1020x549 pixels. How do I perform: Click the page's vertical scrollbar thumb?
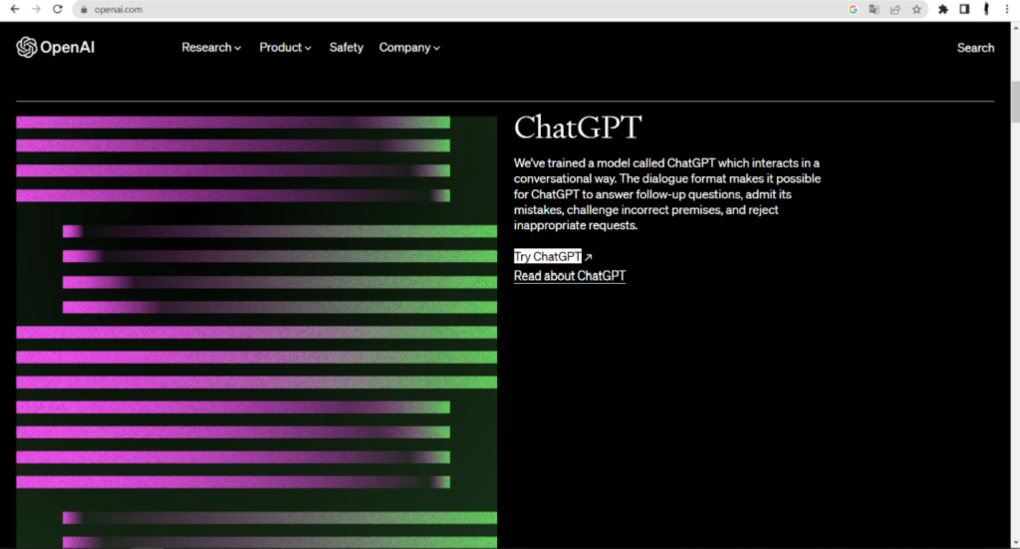[x=1014, y=102]
